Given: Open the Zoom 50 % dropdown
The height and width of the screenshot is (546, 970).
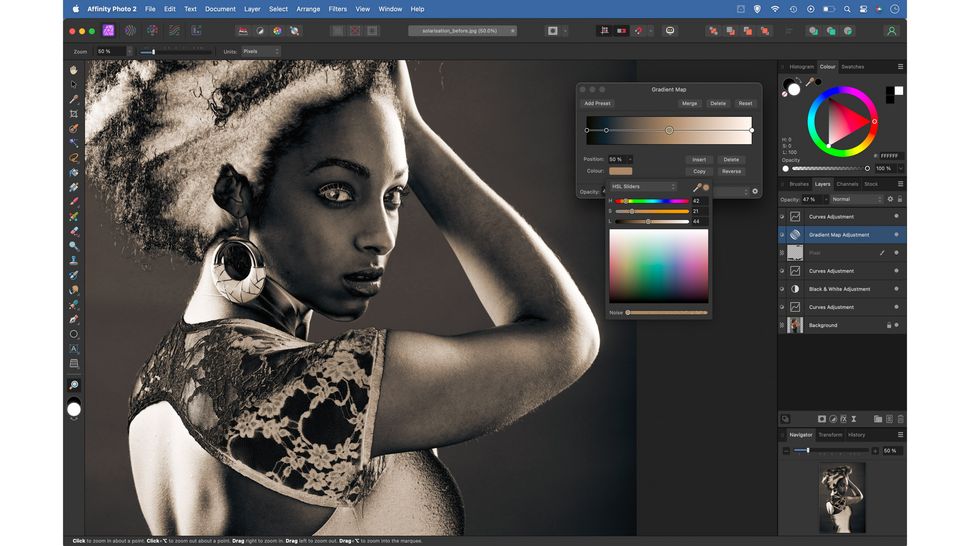Looking at the screenshot, I should coord(129,51).
